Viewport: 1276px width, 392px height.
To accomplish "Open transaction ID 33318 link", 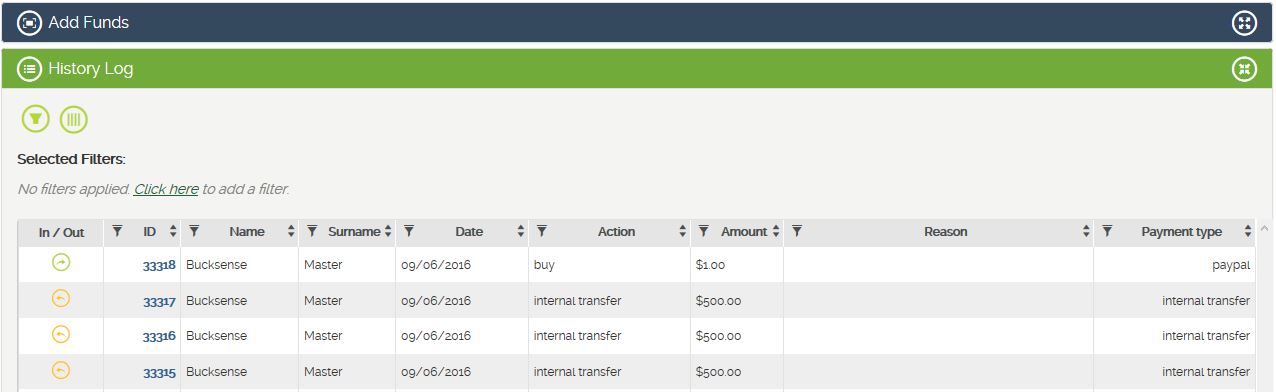I will 159,266.
